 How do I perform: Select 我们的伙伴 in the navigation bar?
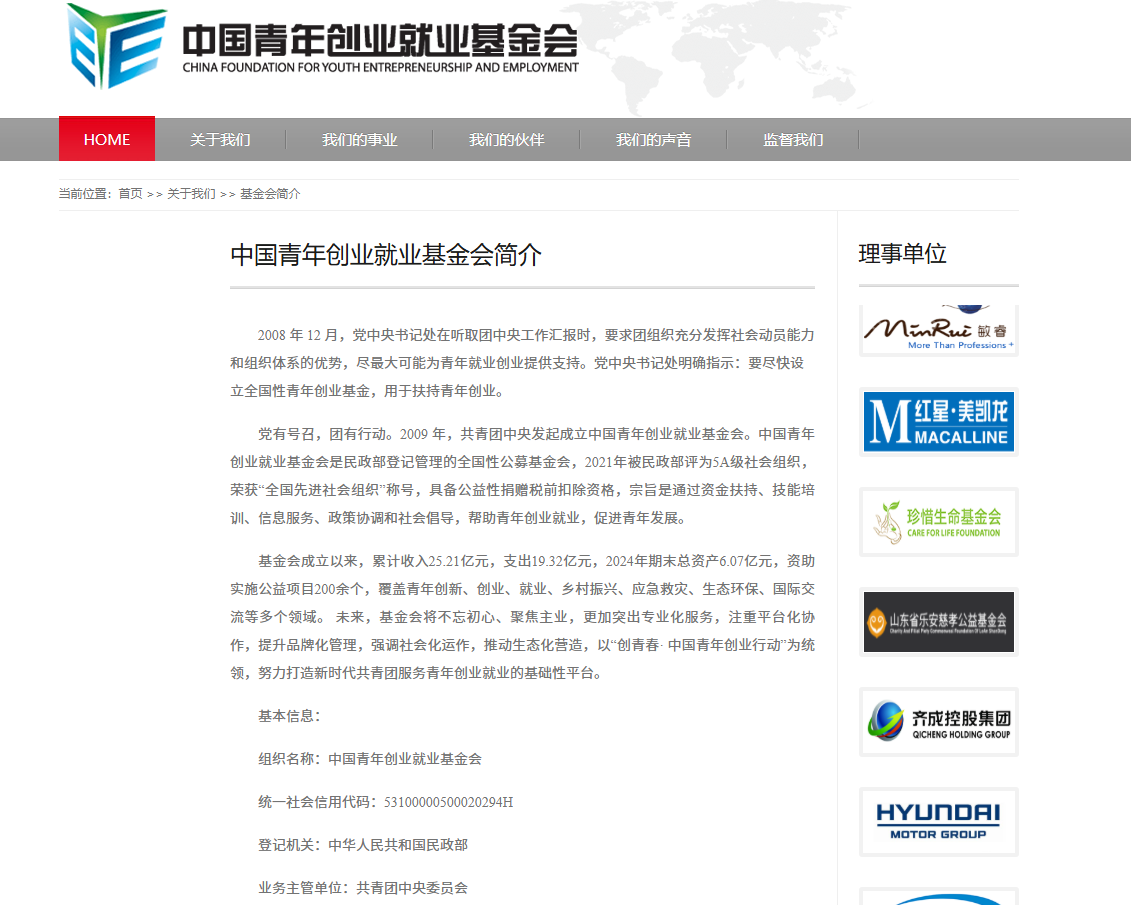pyautogui.click(x=506, y=139)
